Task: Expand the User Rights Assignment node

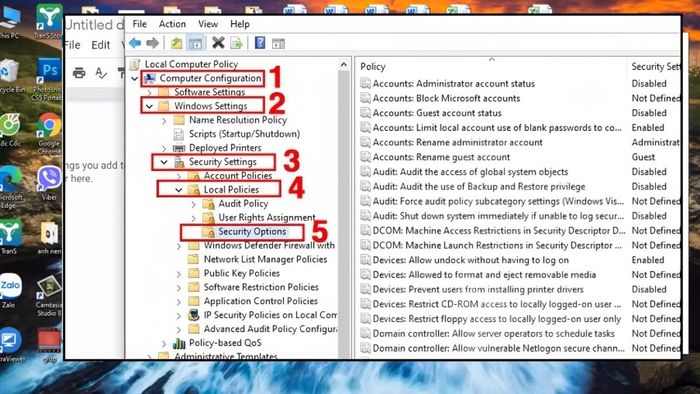Action: point(193,218)
